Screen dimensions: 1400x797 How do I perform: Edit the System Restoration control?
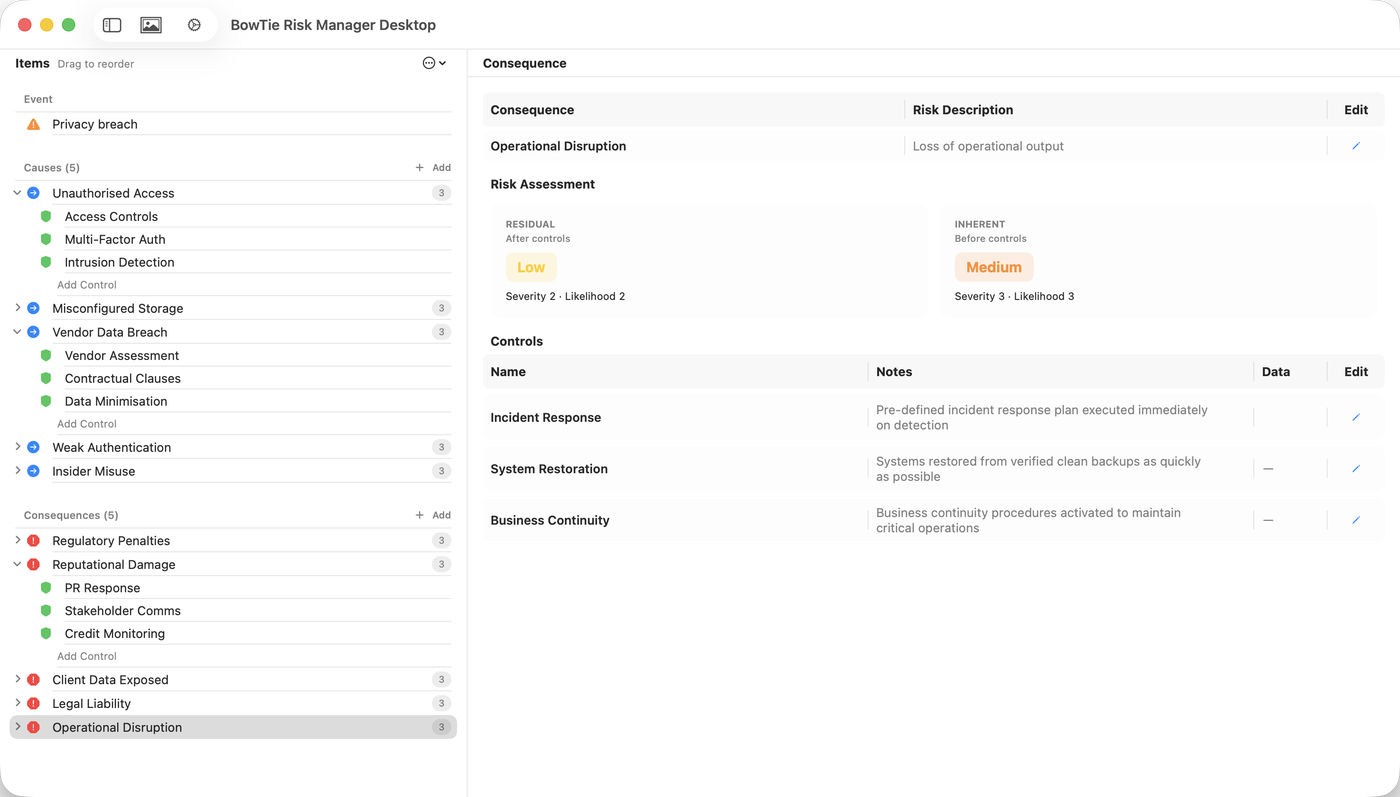click(x=1356, y=468)
